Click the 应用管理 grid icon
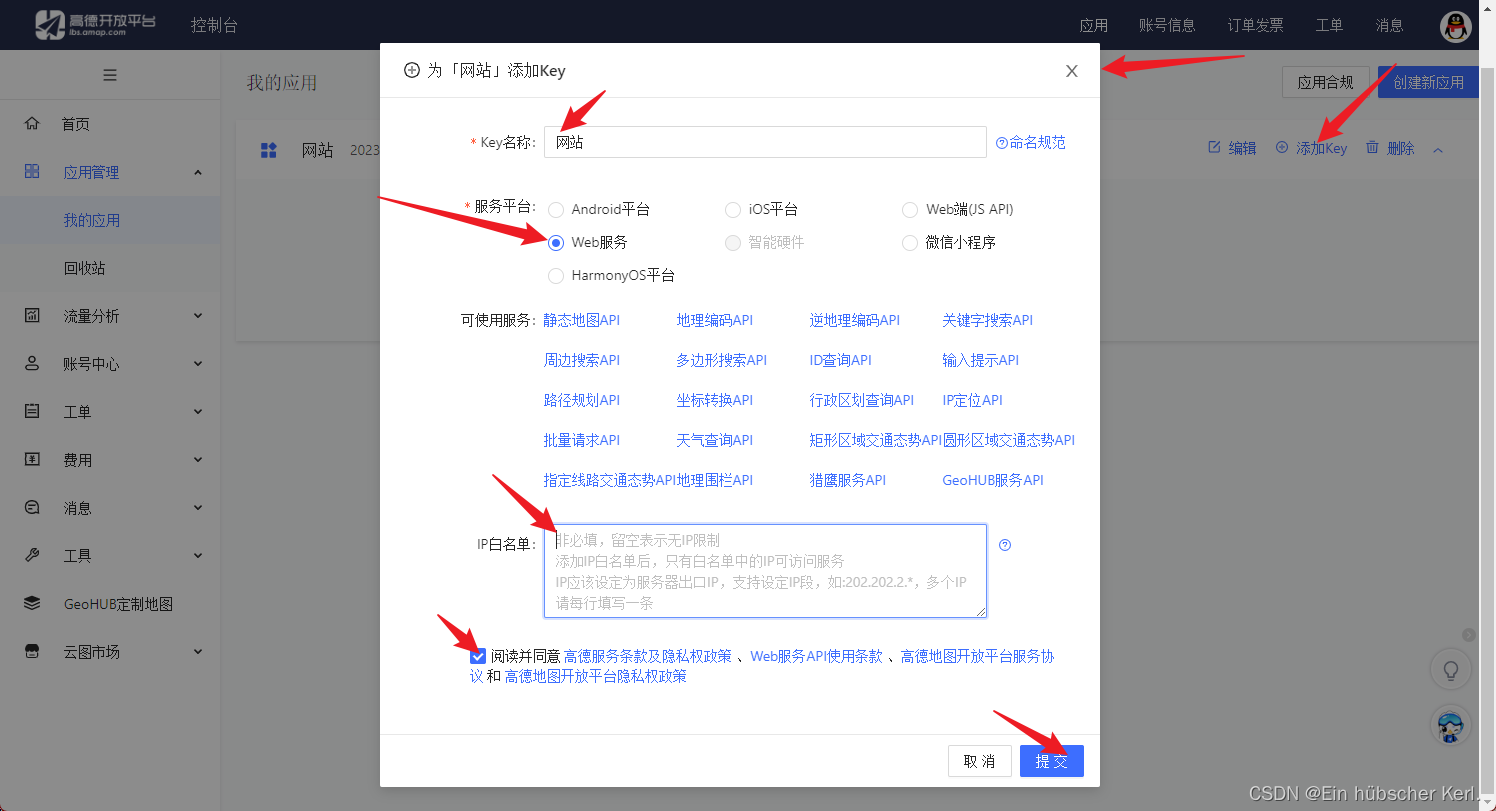Screen dimensions: 1496x811 point(32,172)
